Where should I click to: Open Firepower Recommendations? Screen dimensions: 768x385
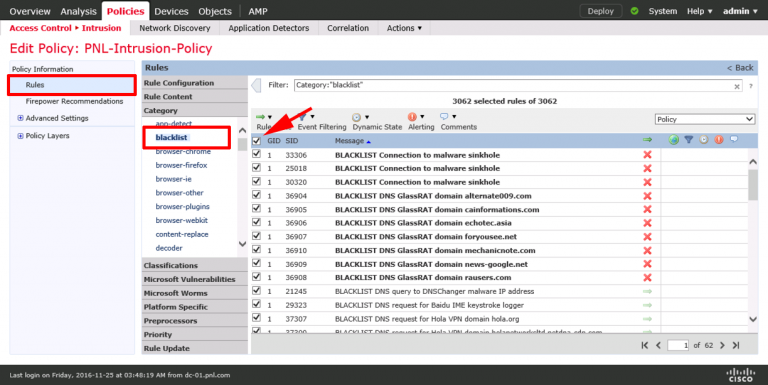(74, 101)
